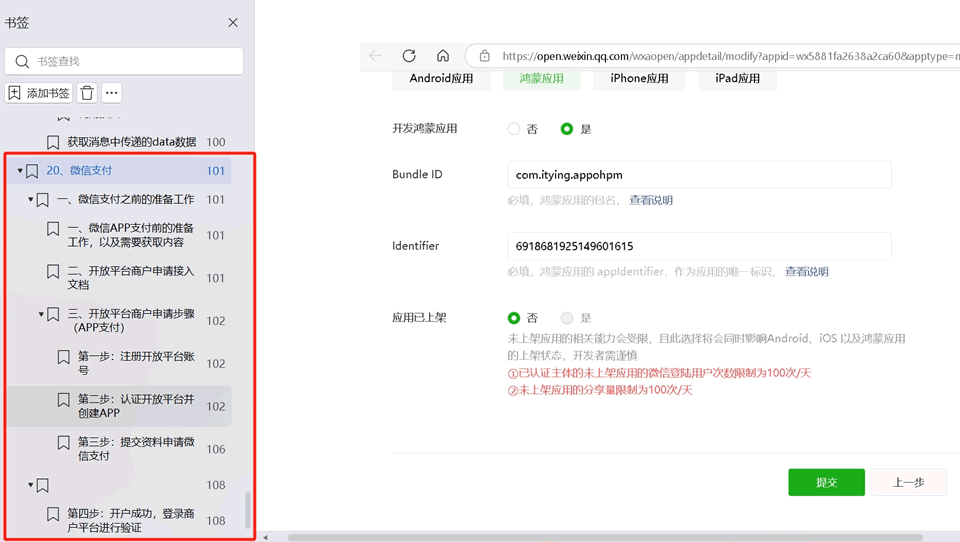The image size is (960, 542).
Task: Click the green 提交 button
Action: (826, 482)
